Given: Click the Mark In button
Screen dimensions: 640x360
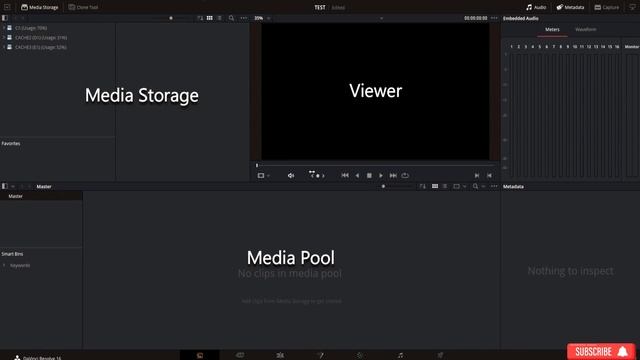Looking at the screenshot, I should (x=477, y=176).
